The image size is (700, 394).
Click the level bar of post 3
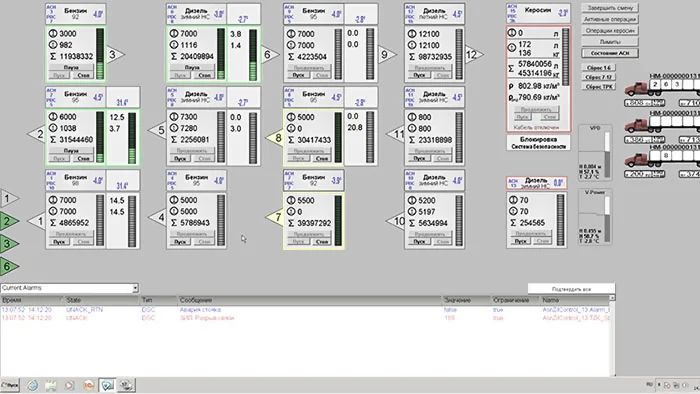click(100, 54)
